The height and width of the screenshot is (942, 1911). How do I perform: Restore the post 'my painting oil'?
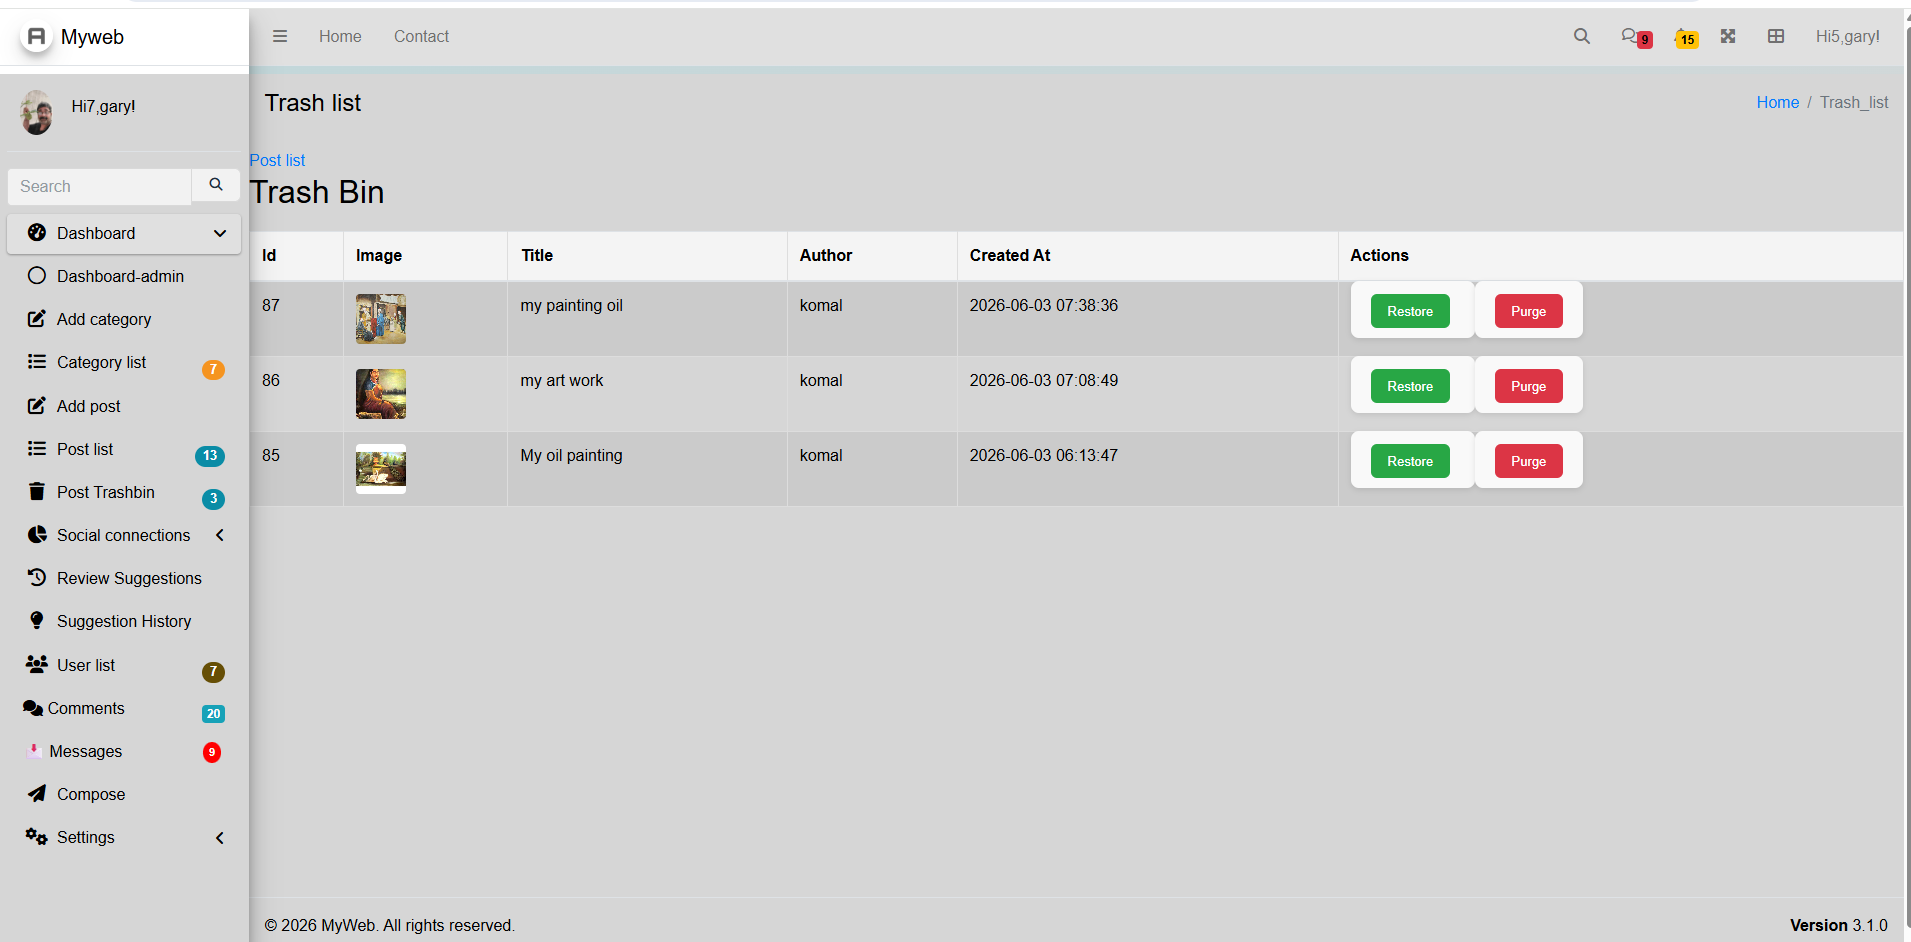click(x=1410, y=311)
